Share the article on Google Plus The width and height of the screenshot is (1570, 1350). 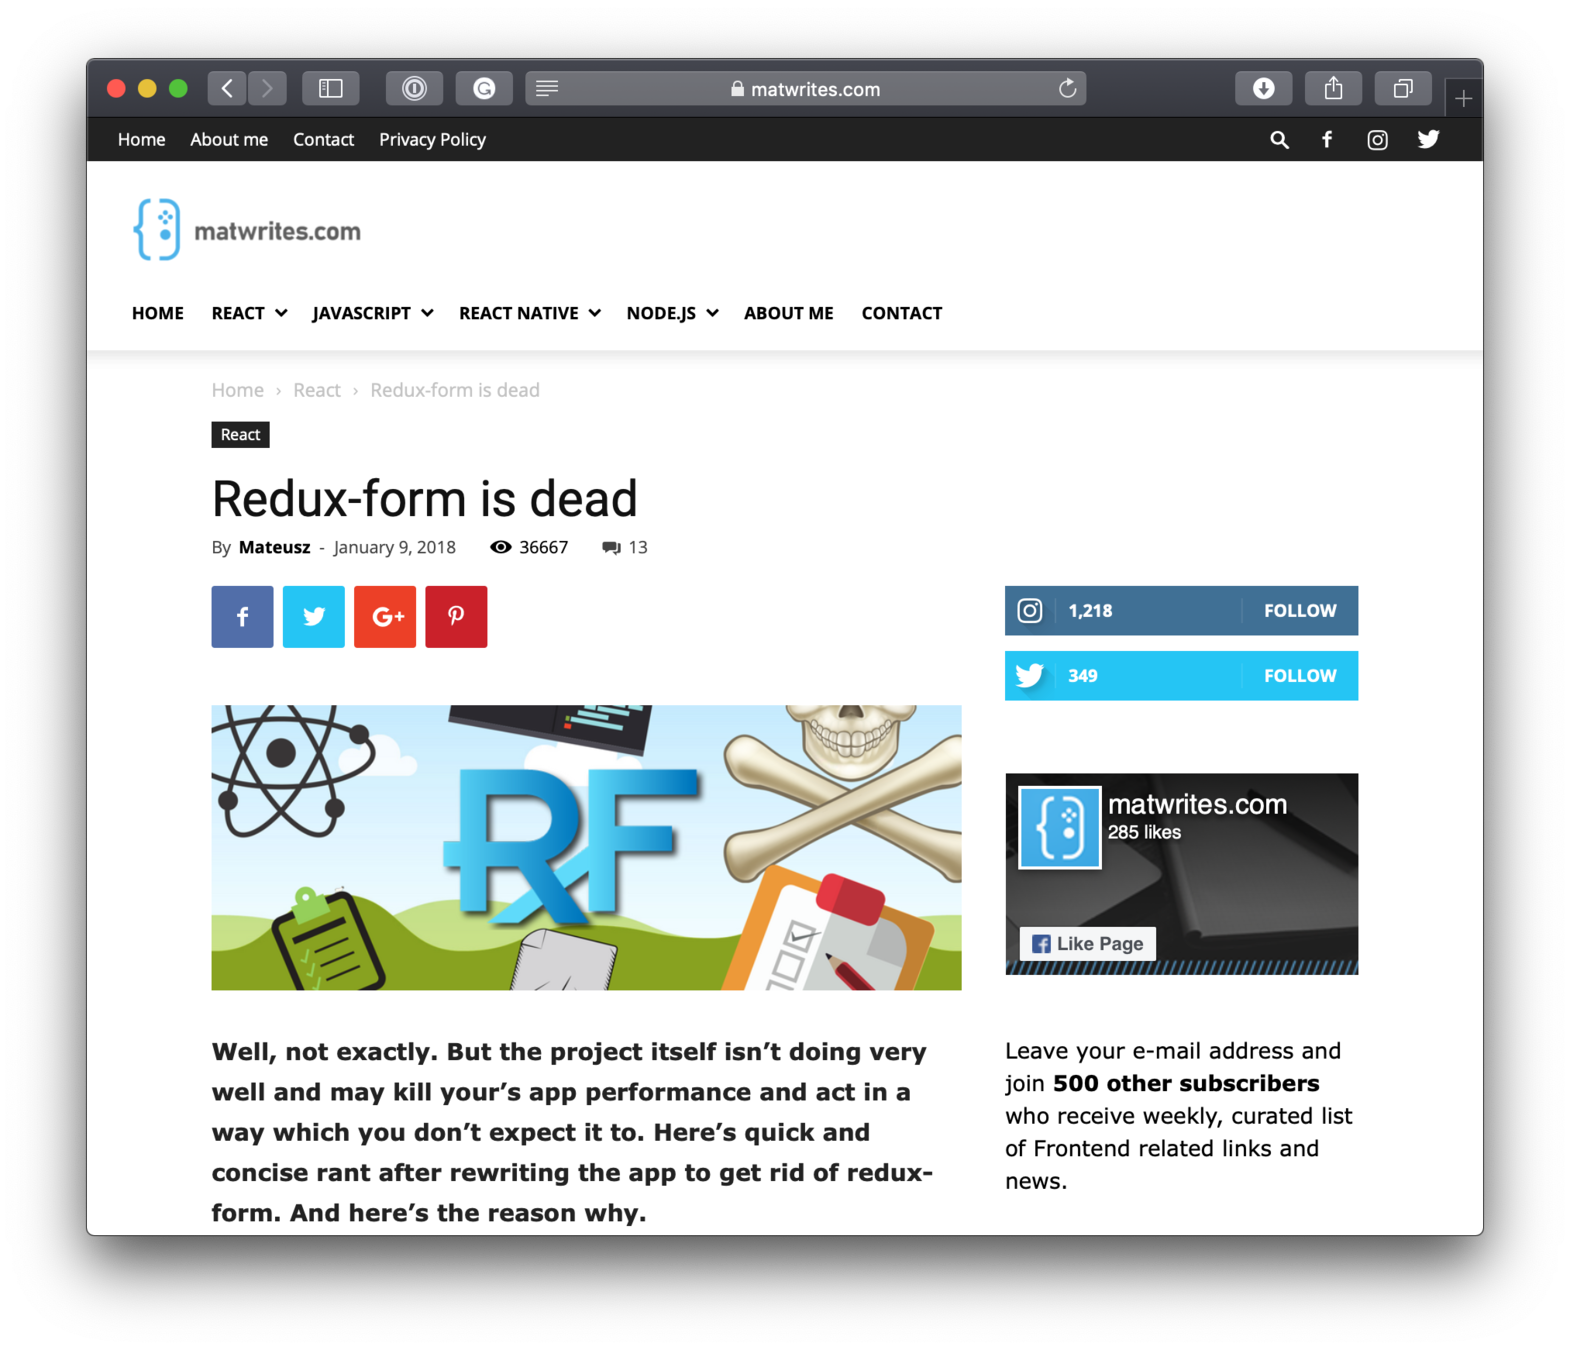[x=385, y=617]
